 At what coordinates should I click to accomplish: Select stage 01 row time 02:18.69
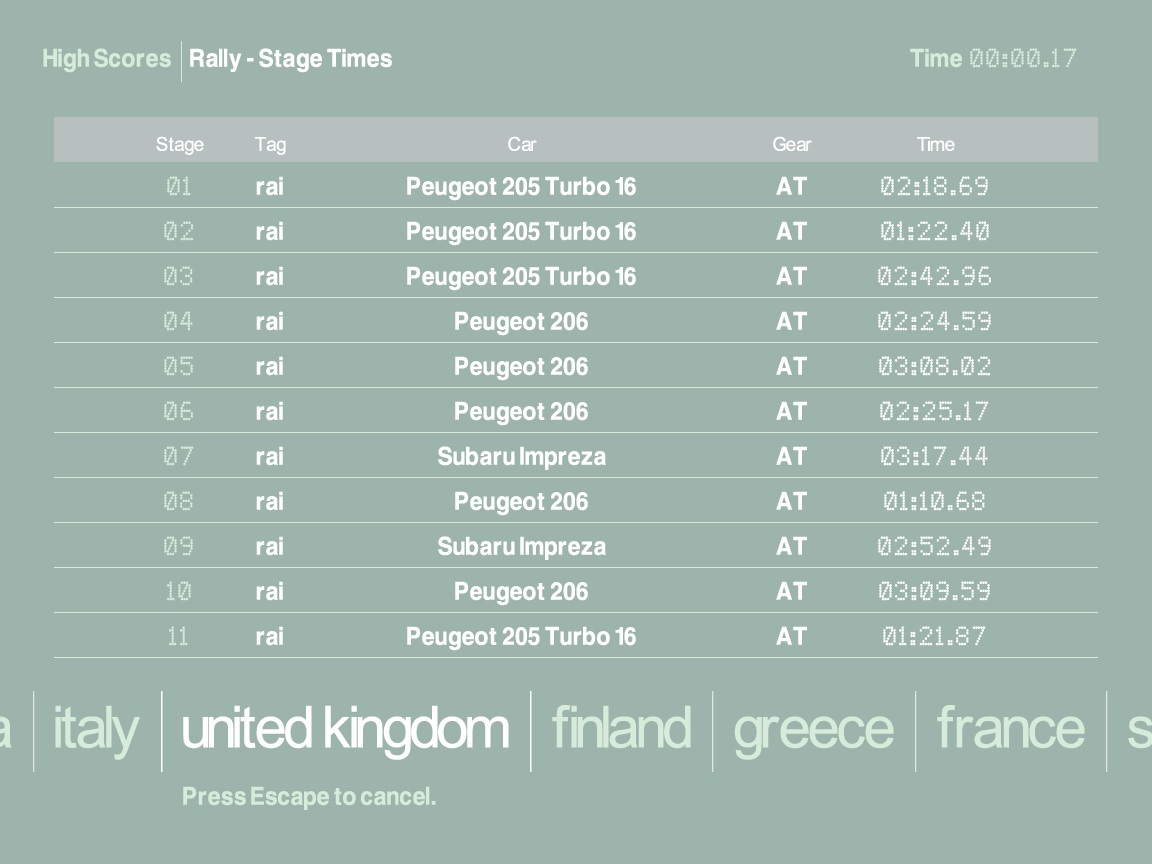pos(934,187)
